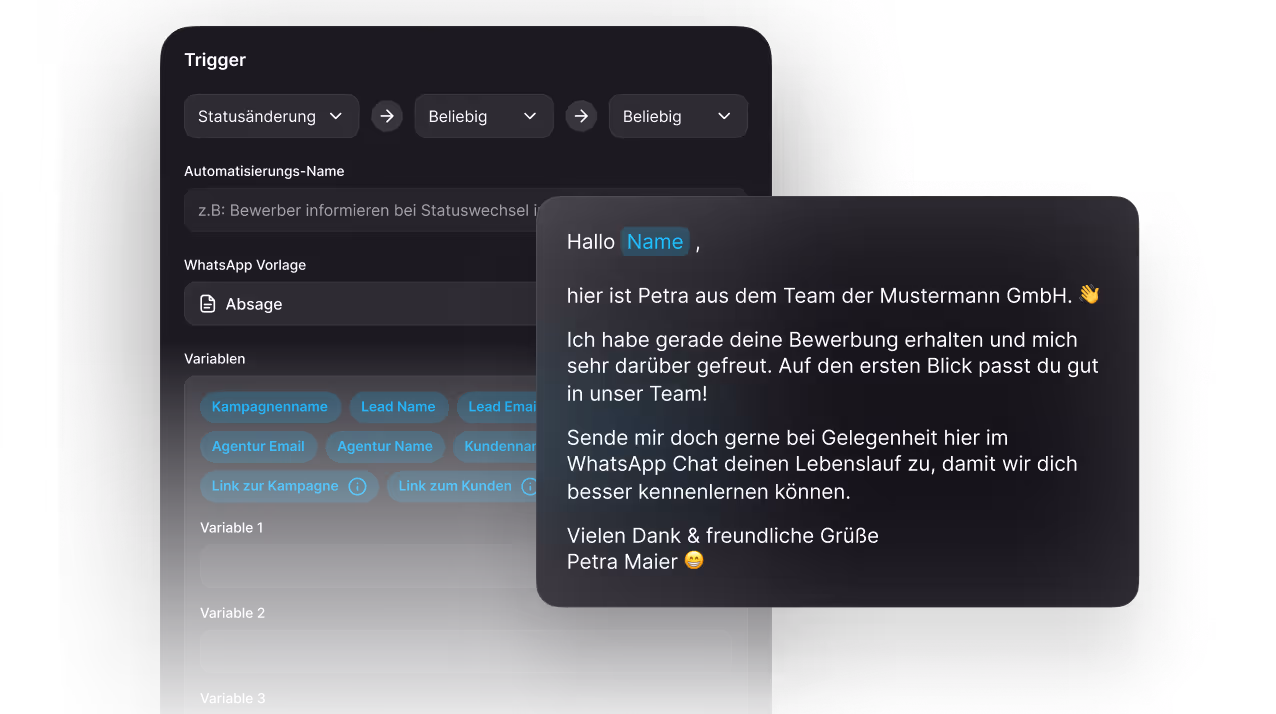Image resolution: width=1276 pixels, height=714 pixels.
Task: Select the Name placeholder in the message preview
Action: click(655, 241)
